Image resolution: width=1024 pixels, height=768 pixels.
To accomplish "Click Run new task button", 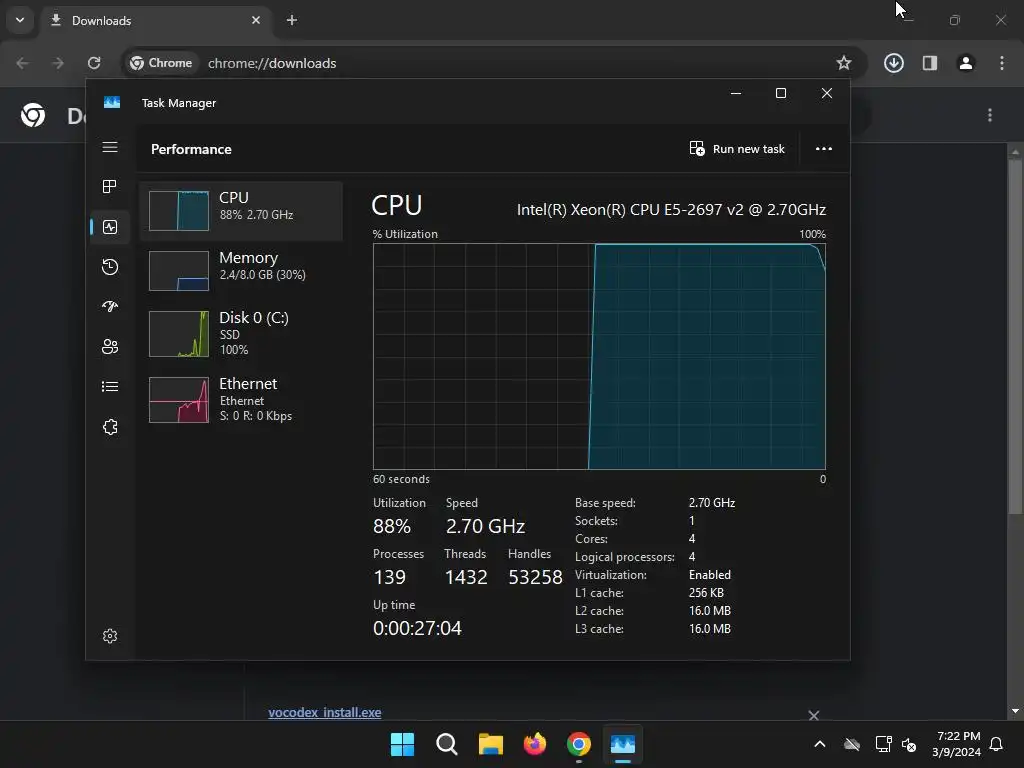I will (x=737, y=149).
